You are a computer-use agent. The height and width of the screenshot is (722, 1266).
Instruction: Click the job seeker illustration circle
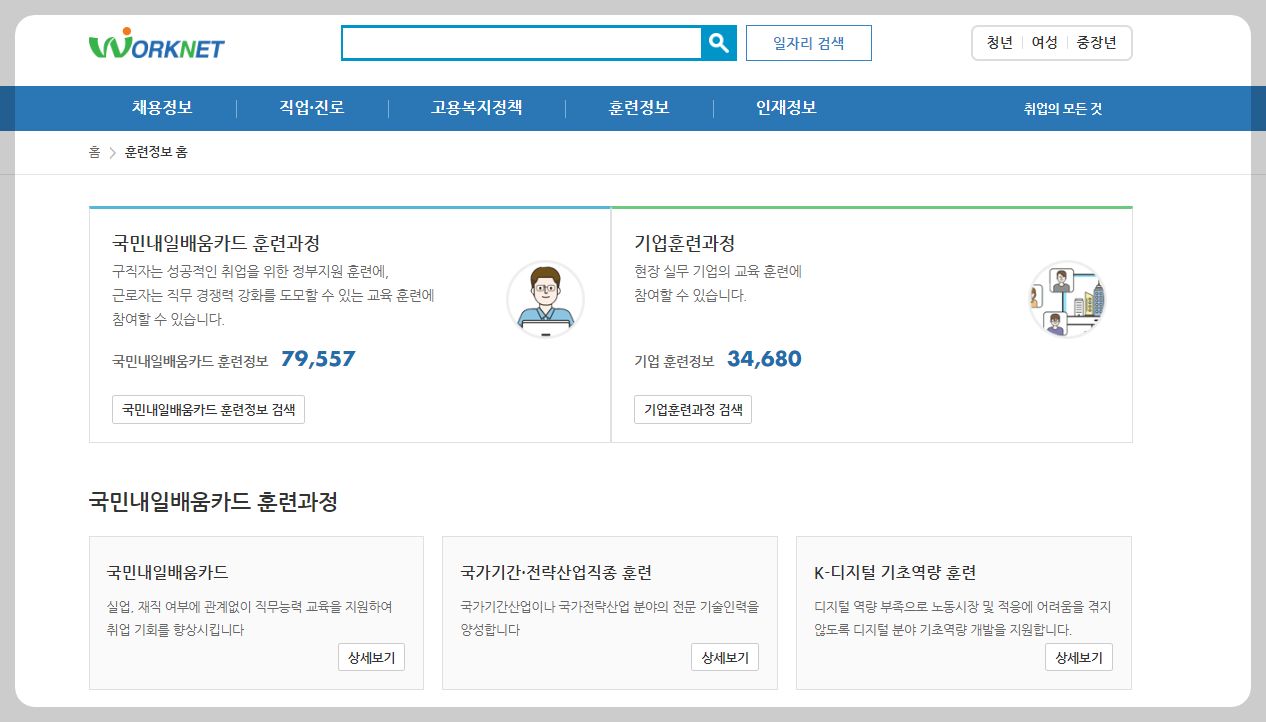pyautogui.click(x=545, y=299)
